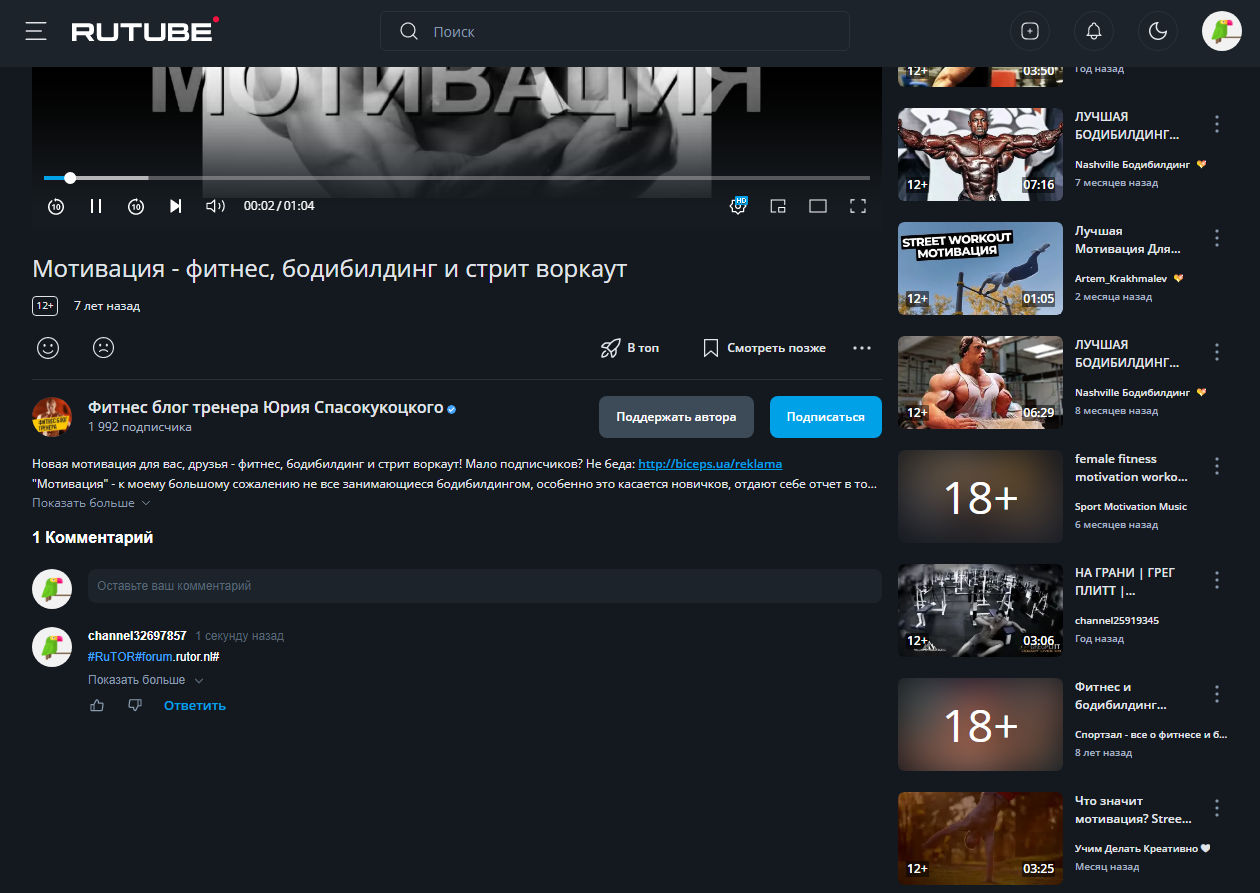Open Фитнес блог тренера Юрия Спасокукоцкого channel
This screenshot has width=1260, height=893.
(x=265, y=407)
